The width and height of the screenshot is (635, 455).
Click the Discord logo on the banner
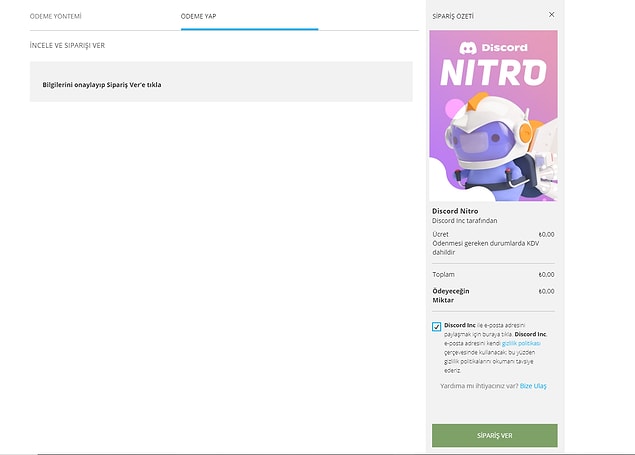[493, 48]
